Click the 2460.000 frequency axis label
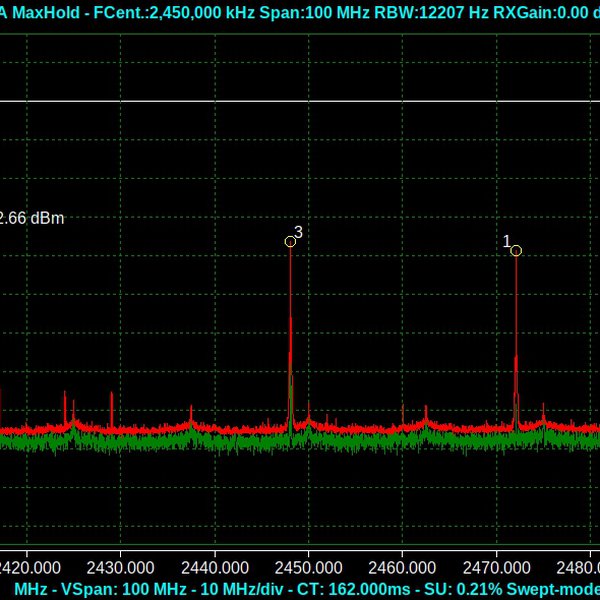This screenshot has width=600, height=600. click(402, 564)
